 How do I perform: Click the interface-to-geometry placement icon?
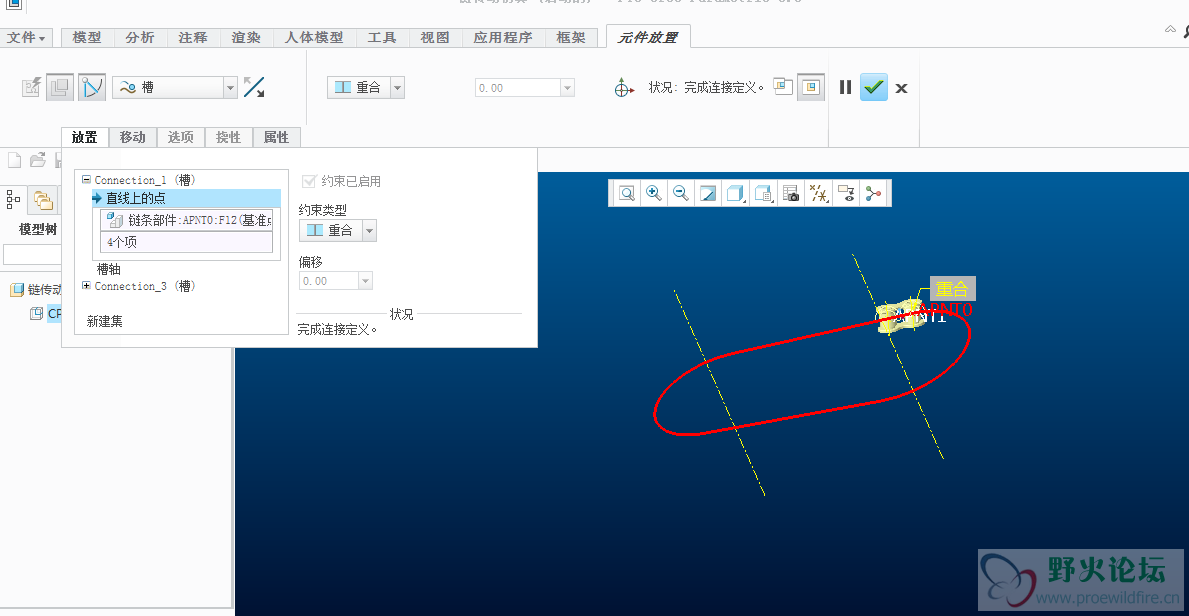[31, 88]
